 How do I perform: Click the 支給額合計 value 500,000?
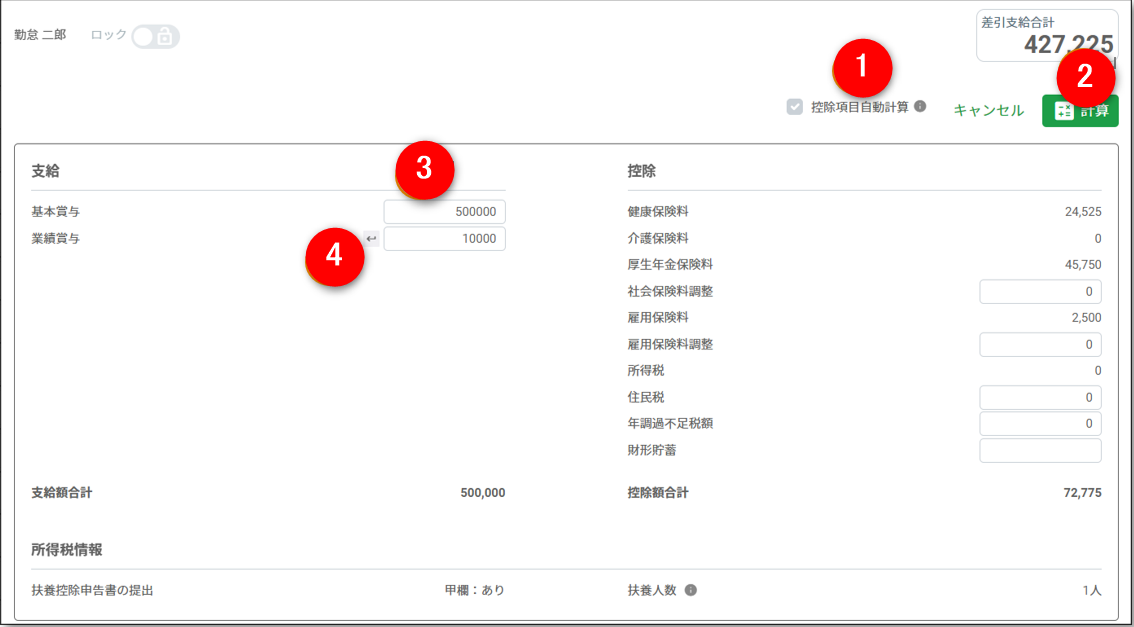[x=482, y=493]
